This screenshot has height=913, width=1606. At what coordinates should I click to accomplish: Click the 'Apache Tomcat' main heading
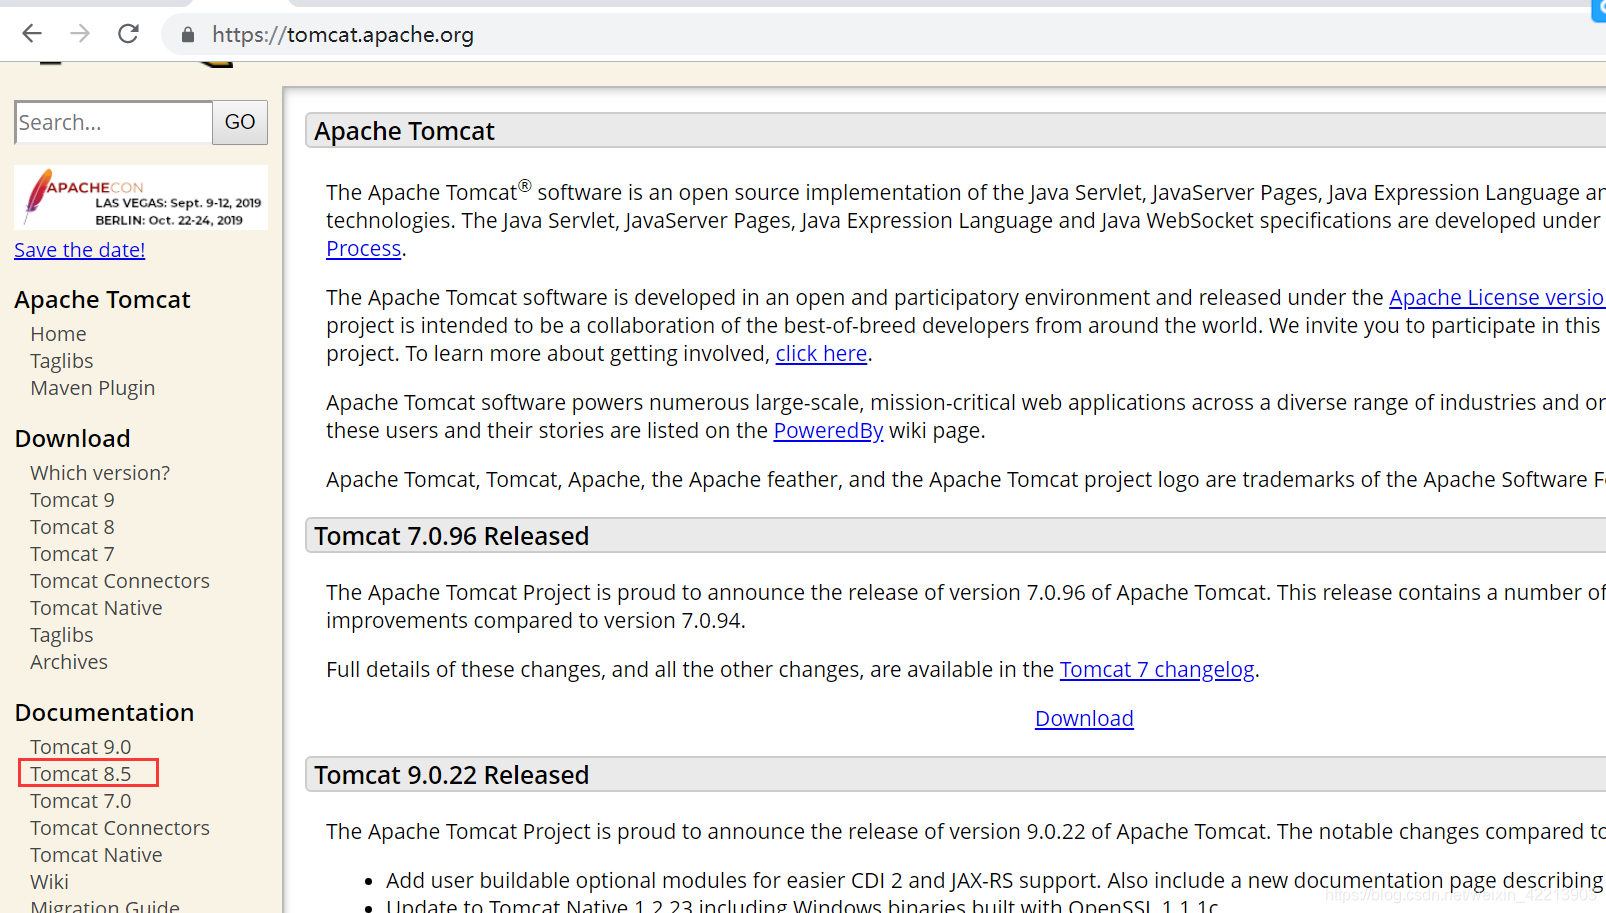click(x=404, y=131)
